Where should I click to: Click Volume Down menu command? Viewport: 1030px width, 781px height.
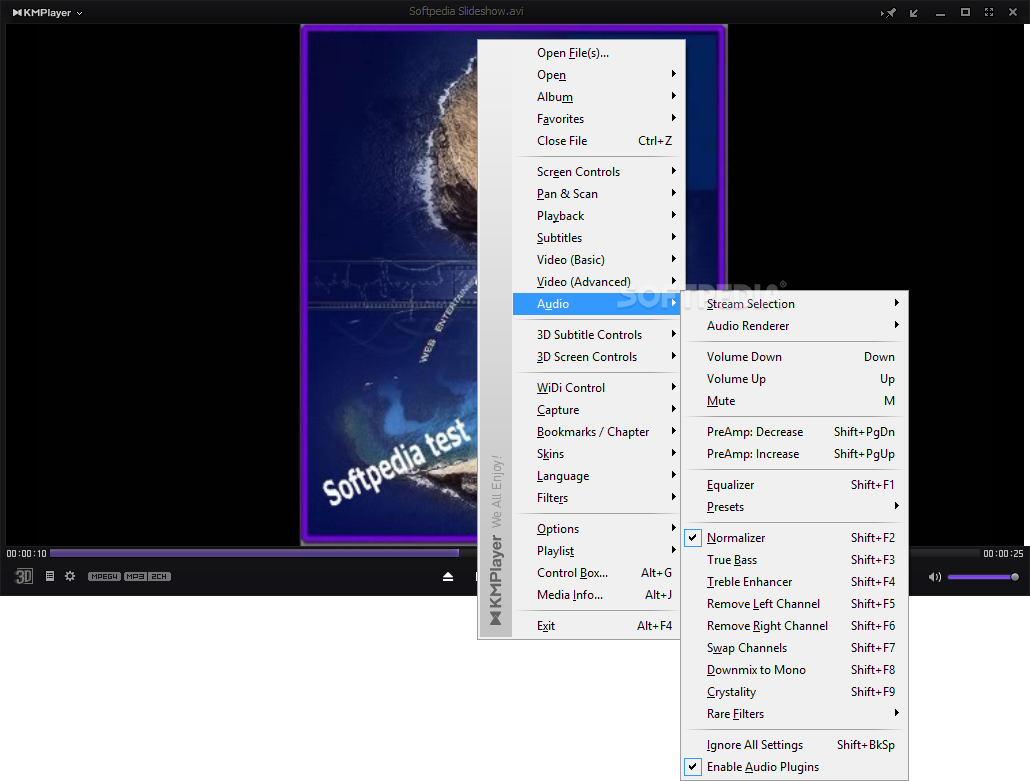click(x=795, y=357)
